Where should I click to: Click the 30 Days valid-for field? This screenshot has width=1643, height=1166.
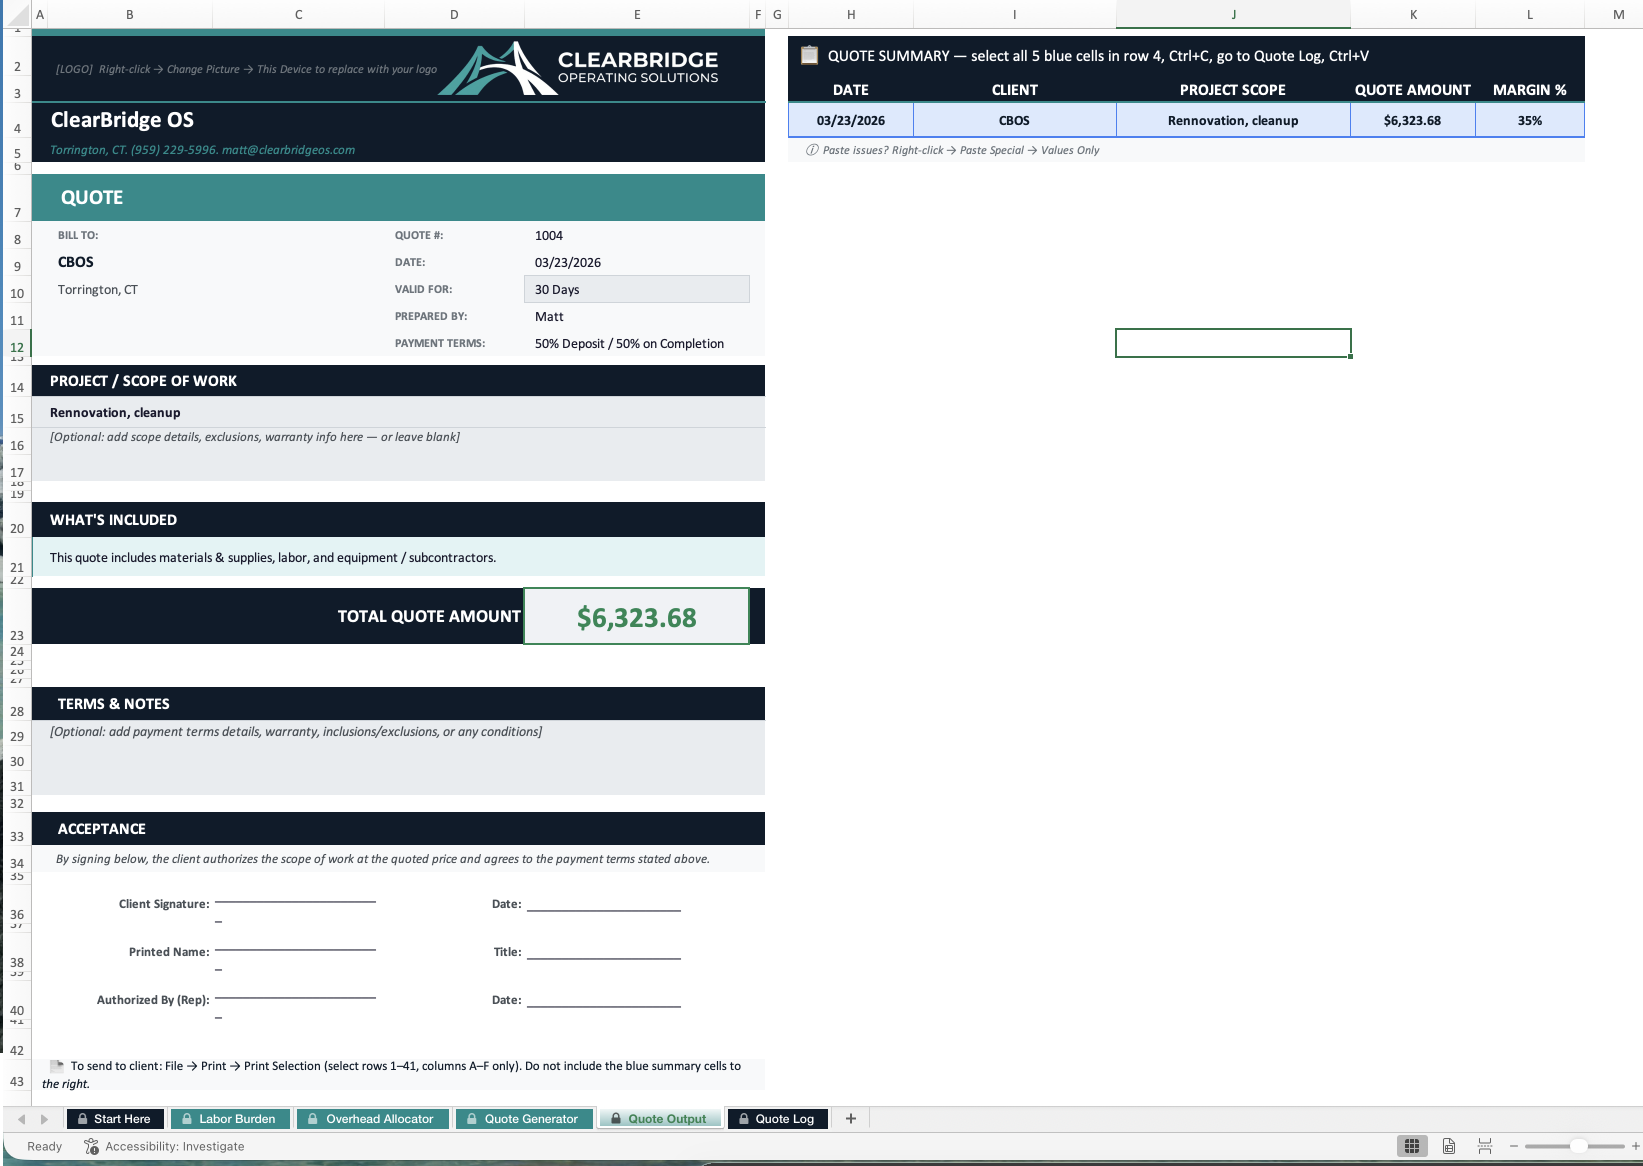[636, 289]
